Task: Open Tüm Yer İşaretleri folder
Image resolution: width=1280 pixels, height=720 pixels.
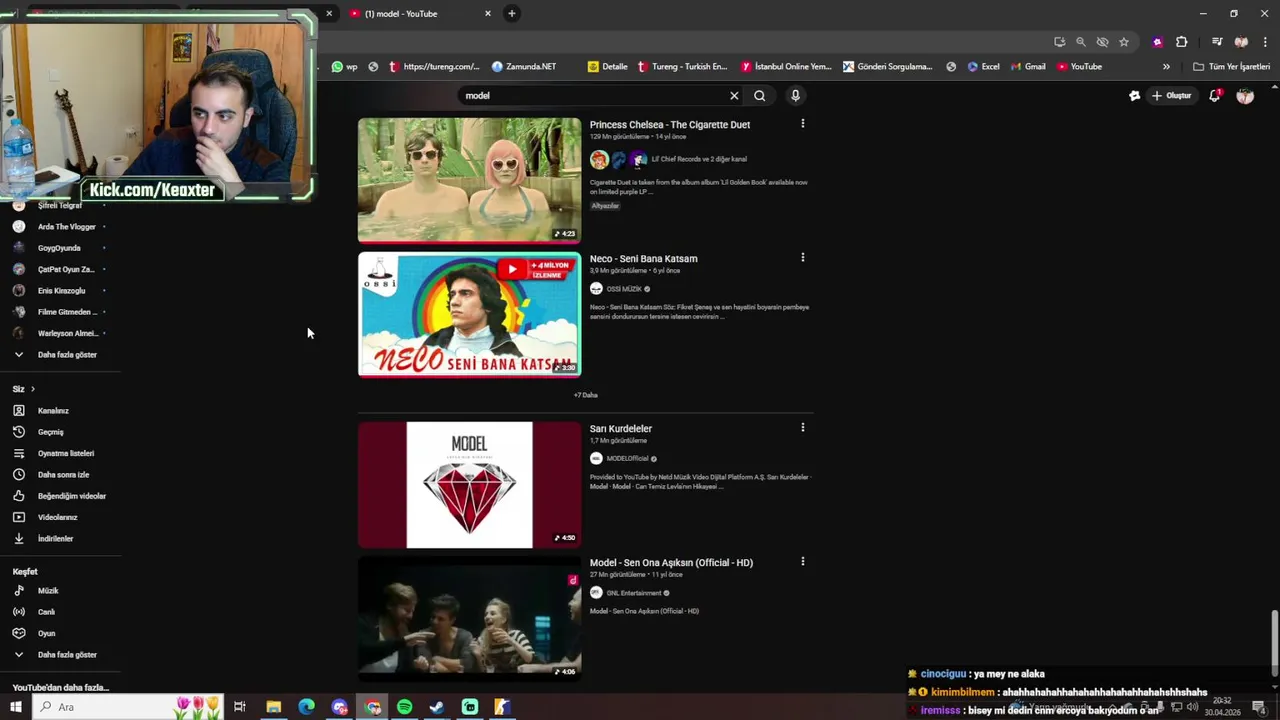Action: [1232, 67]
